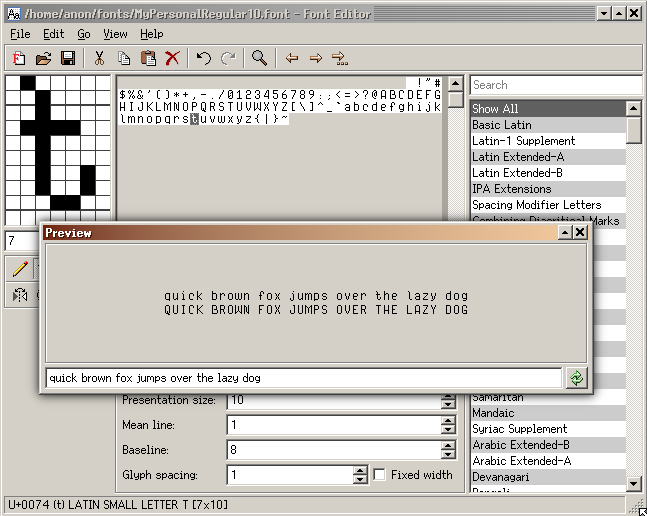Select the pencil drawing tool
Viewport: 647px width, 516px height.
20,268
